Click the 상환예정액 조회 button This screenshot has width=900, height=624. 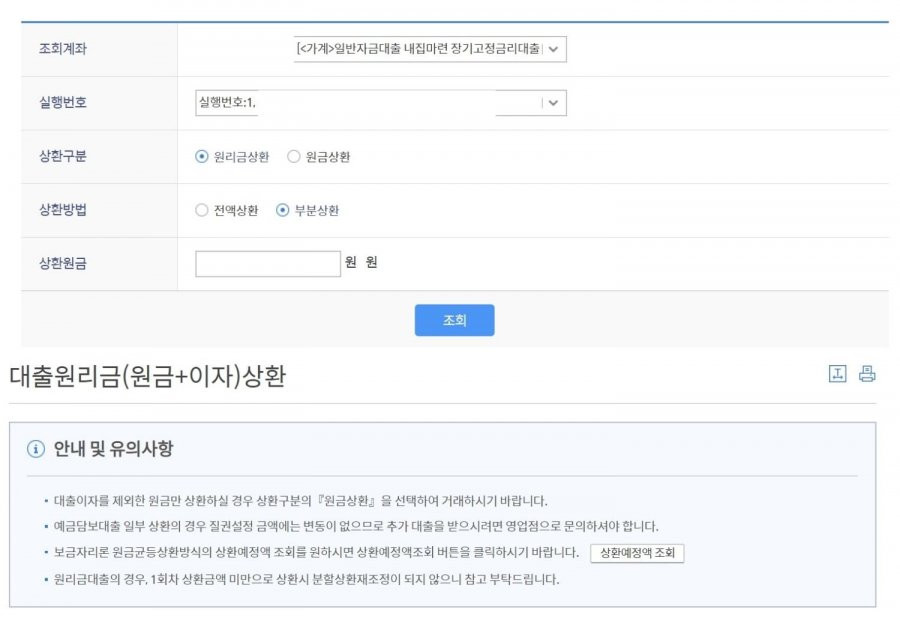(x=637, y=553)
